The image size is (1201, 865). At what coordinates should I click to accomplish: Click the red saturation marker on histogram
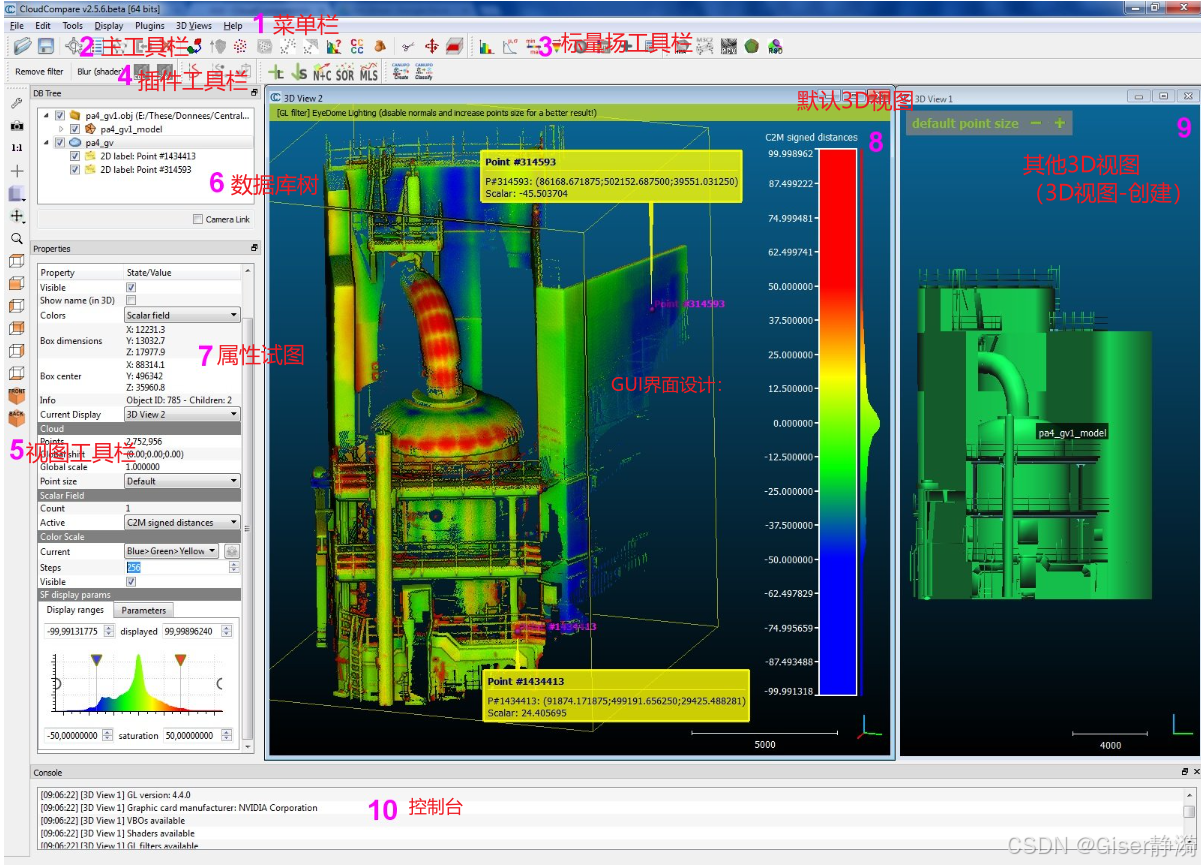[x=181, y=660]
